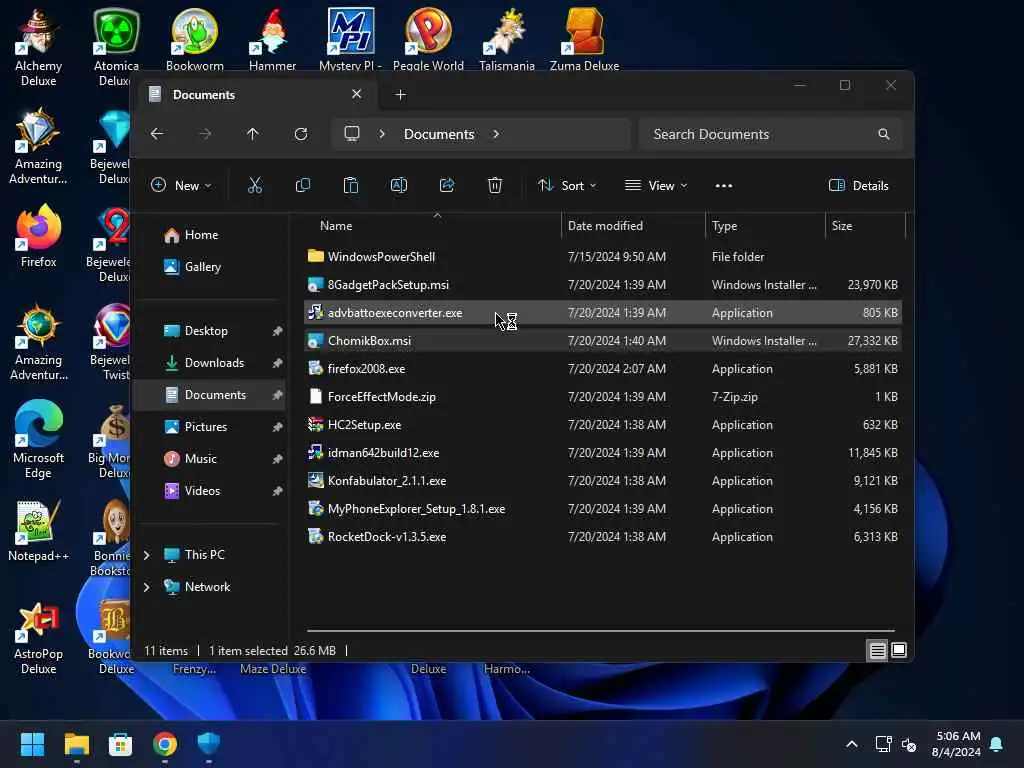Go back with the left arrow
Image resolution: width=1024 pixels, height=768 pixels.
pos(157,134)
